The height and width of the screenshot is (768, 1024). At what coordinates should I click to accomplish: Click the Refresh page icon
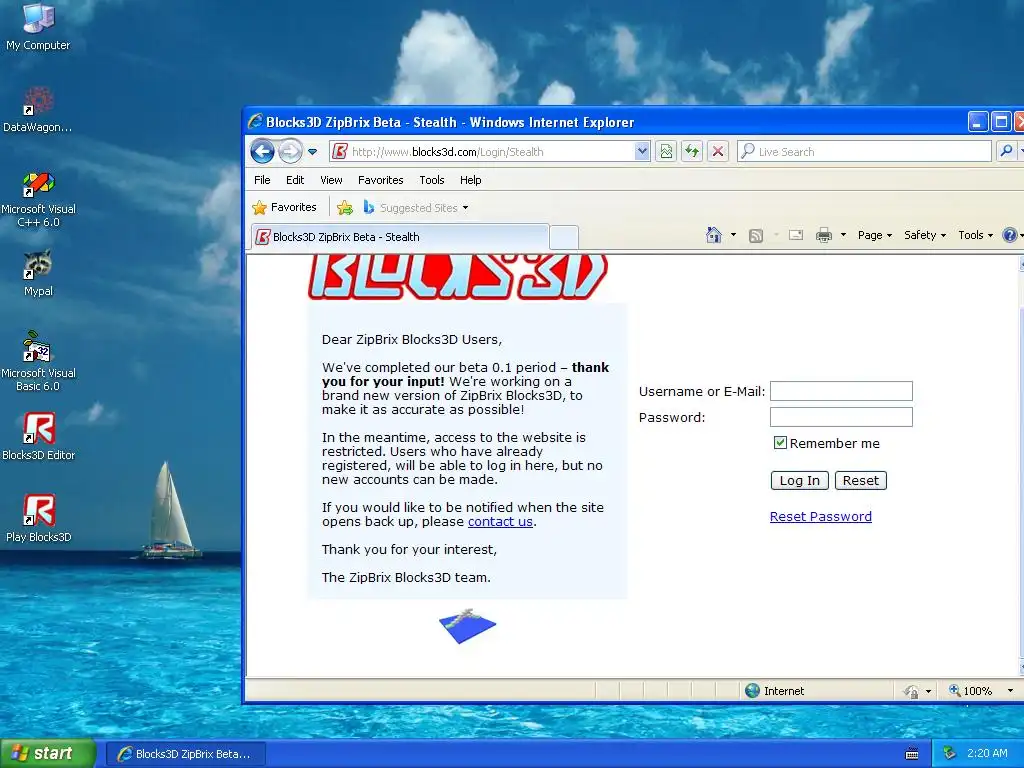point(692,152)
